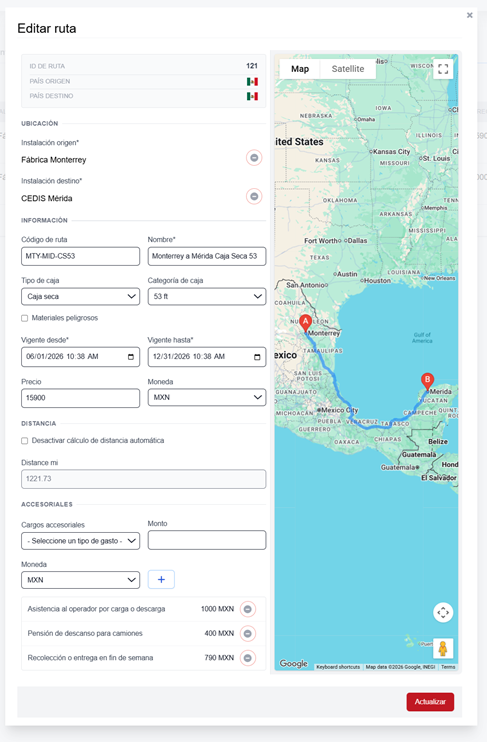The width and height of the screenshot is (487, 742).
Task: Focus the Precio field
Action: (80, 398)
